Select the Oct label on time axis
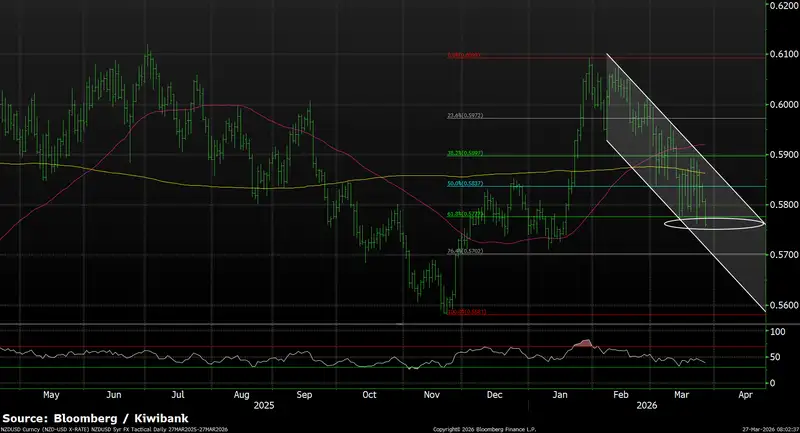 click(369, 395)
